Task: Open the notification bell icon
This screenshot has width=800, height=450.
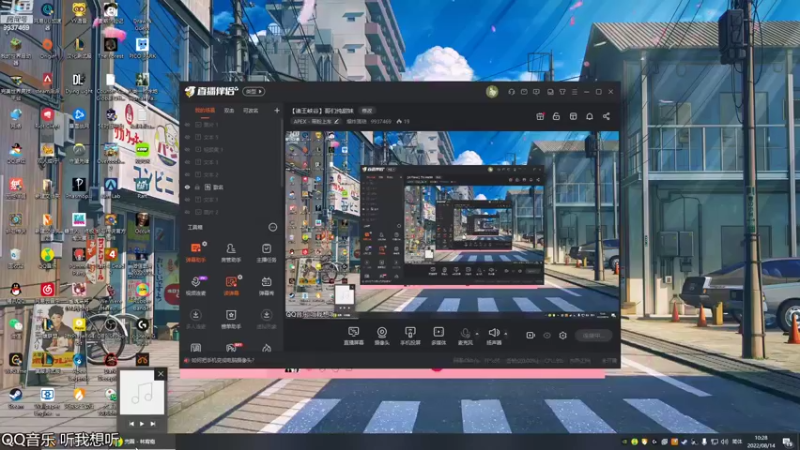Action: point(589,116)
